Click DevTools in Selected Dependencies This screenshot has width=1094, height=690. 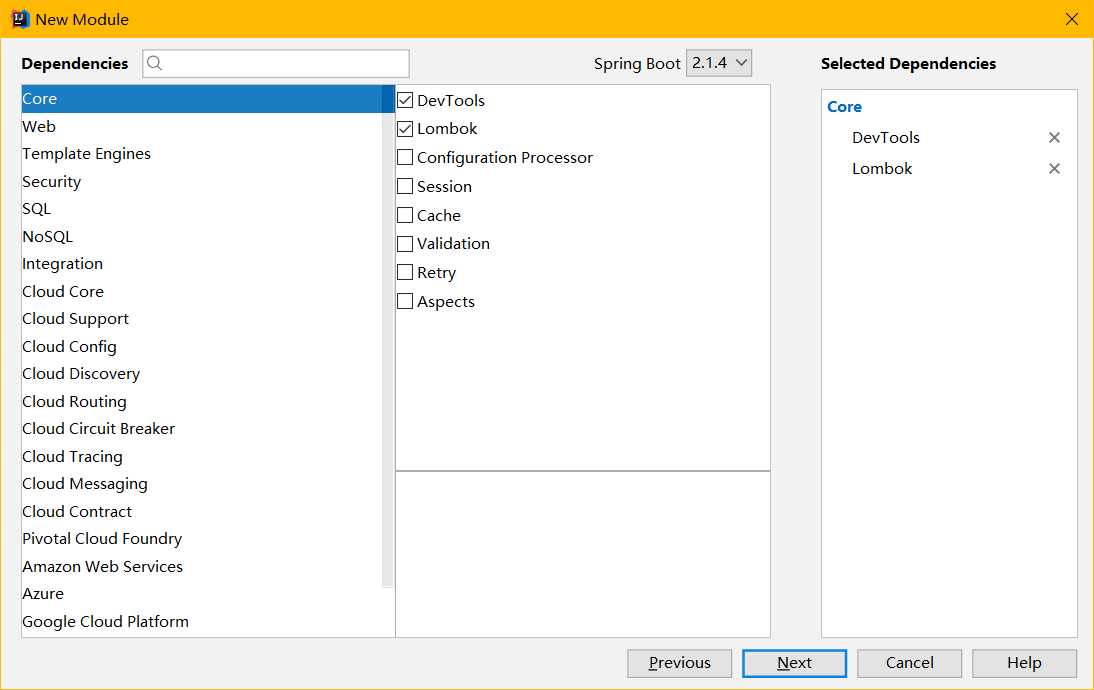point(885,137)
